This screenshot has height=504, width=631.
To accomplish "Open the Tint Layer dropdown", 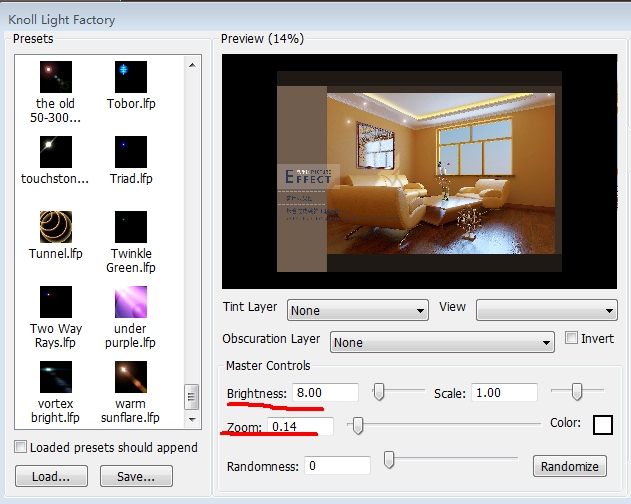I will [x=358, y=310].
